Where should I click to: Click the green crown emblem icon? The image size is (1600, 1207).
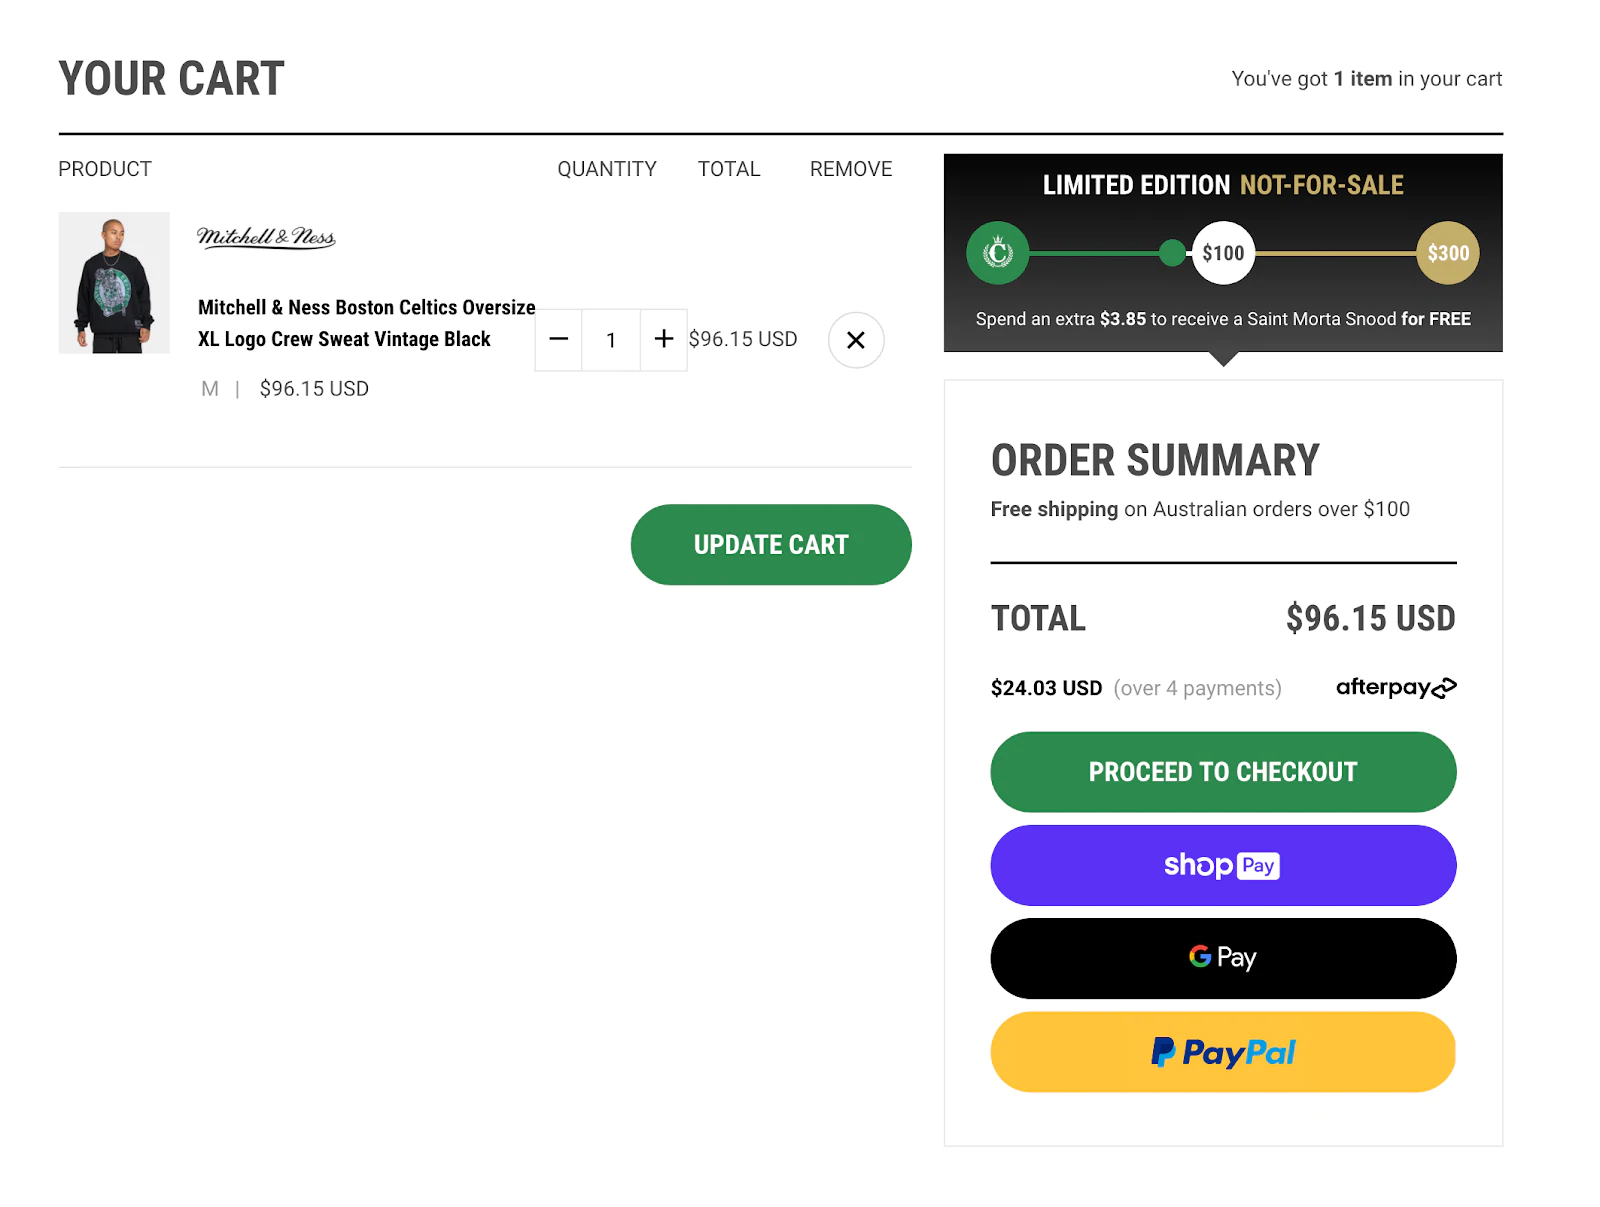pos(997,253)
